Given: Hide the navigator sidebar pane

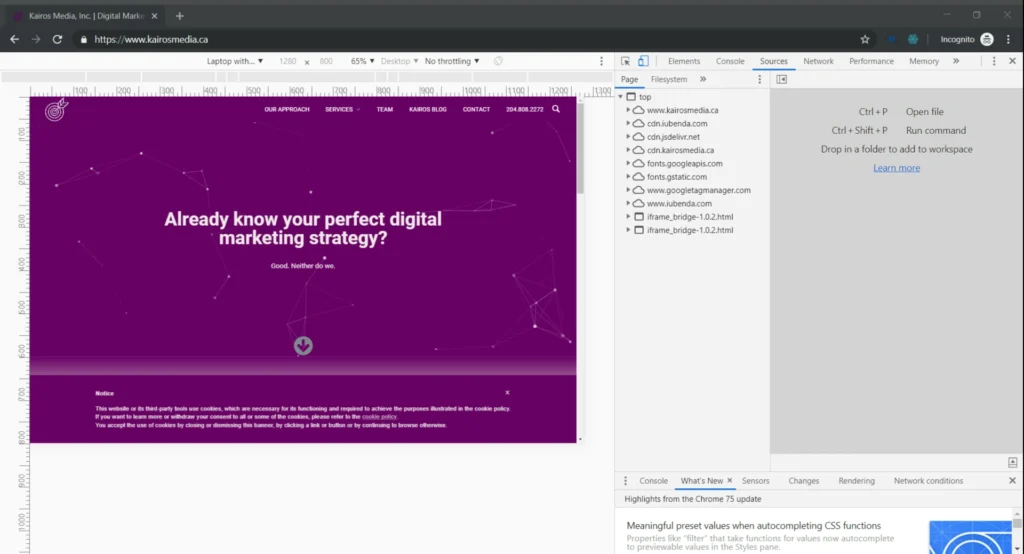Looking at the screenshot, I should (782, 79).
